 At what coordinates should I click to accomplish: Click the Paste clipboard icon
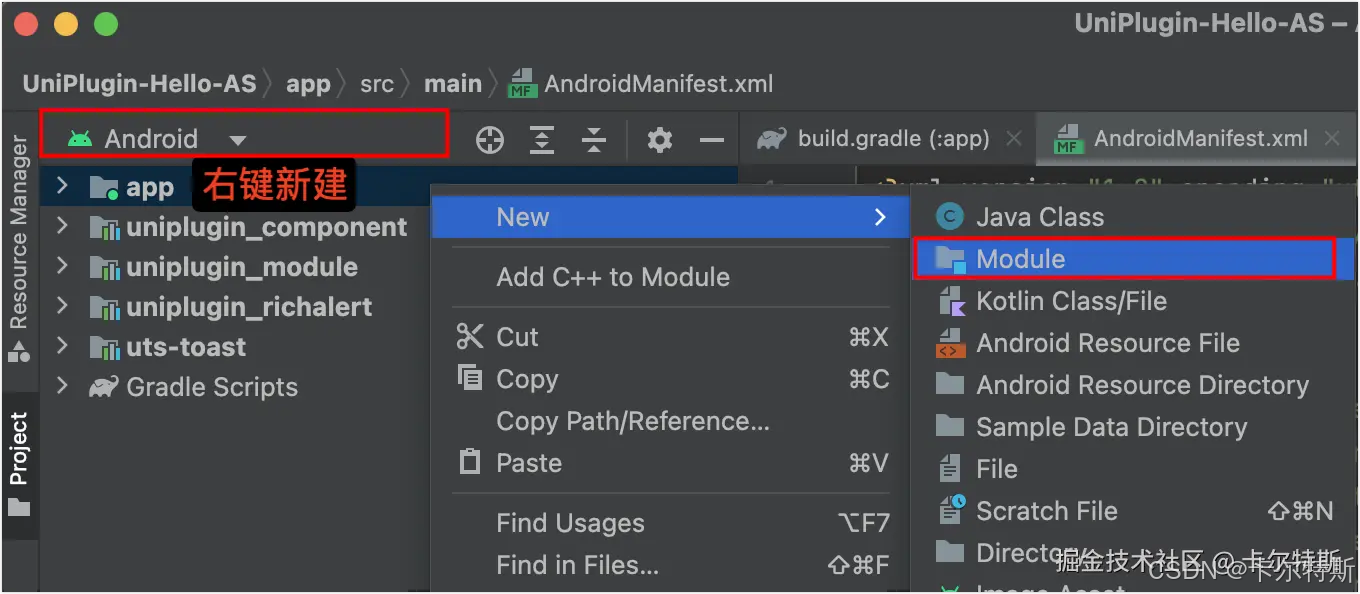[x=469, y=461]
